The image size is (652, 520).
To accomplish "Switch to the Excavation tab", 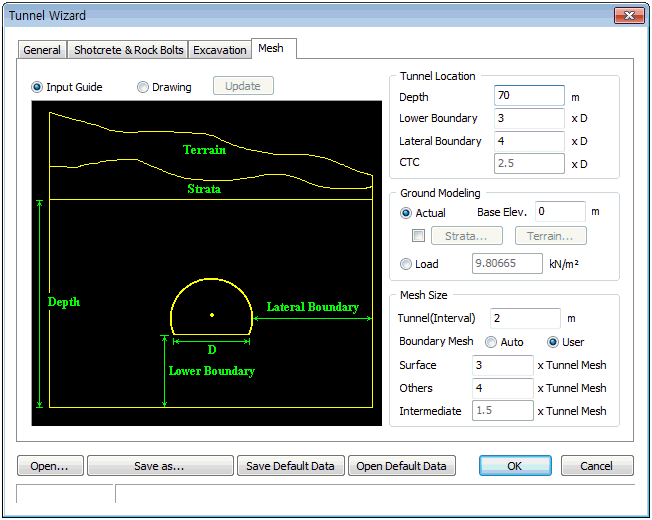I will 219,50.
